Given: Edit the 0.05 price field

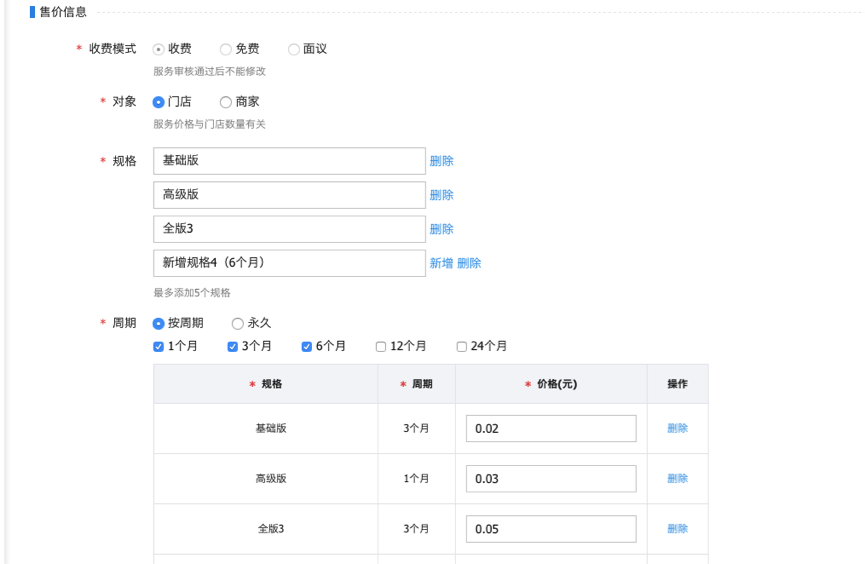Looking at the screenshot, I should pos(551,529).
